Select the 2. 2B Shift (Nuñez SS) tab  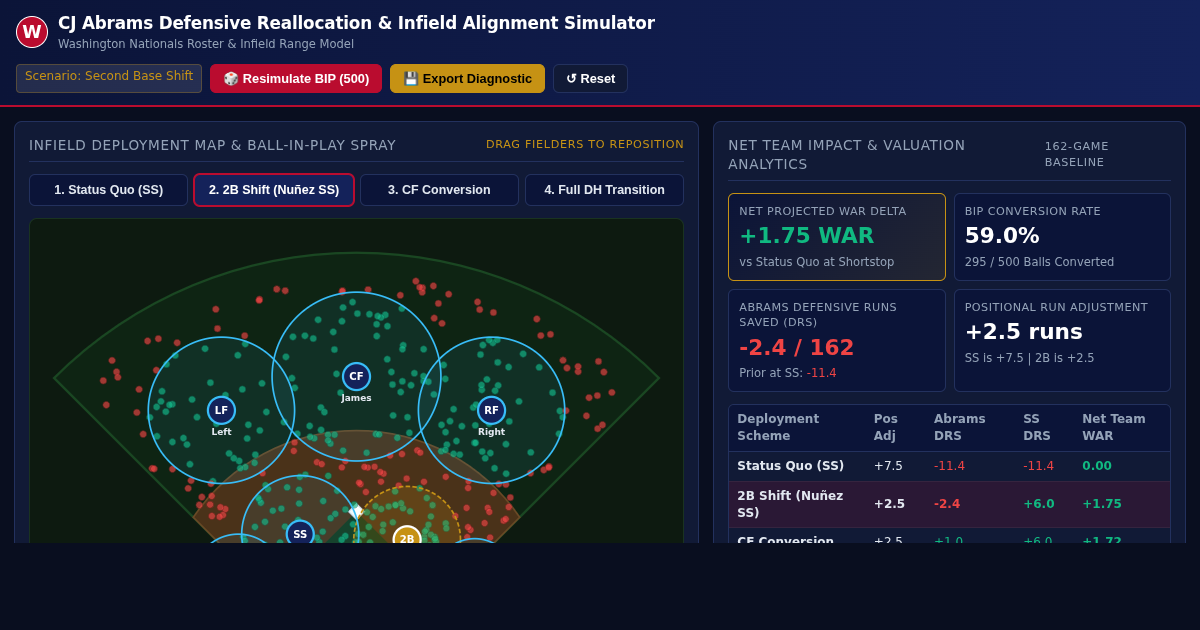pos(274,190)
